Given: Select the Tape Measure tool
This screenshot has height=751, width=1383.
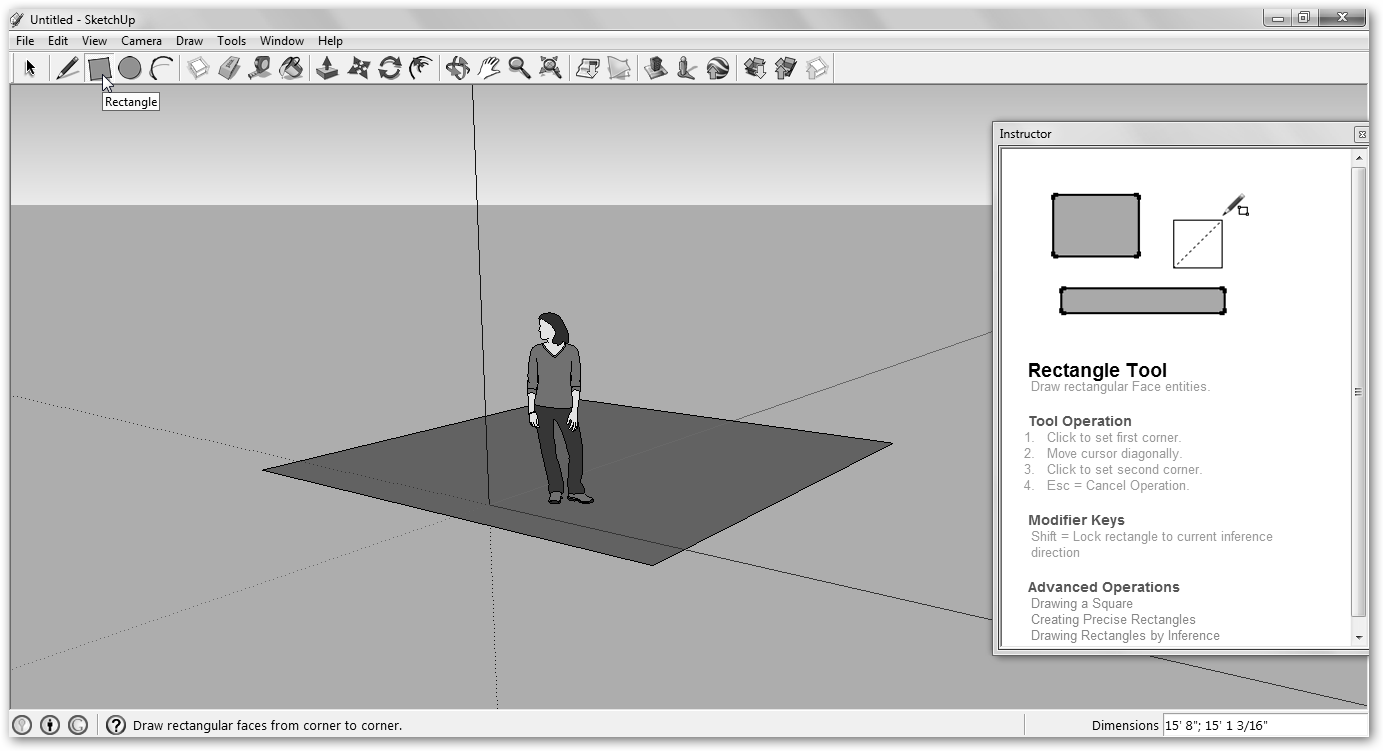Looking at the screenshot, I should pos(260,68).
